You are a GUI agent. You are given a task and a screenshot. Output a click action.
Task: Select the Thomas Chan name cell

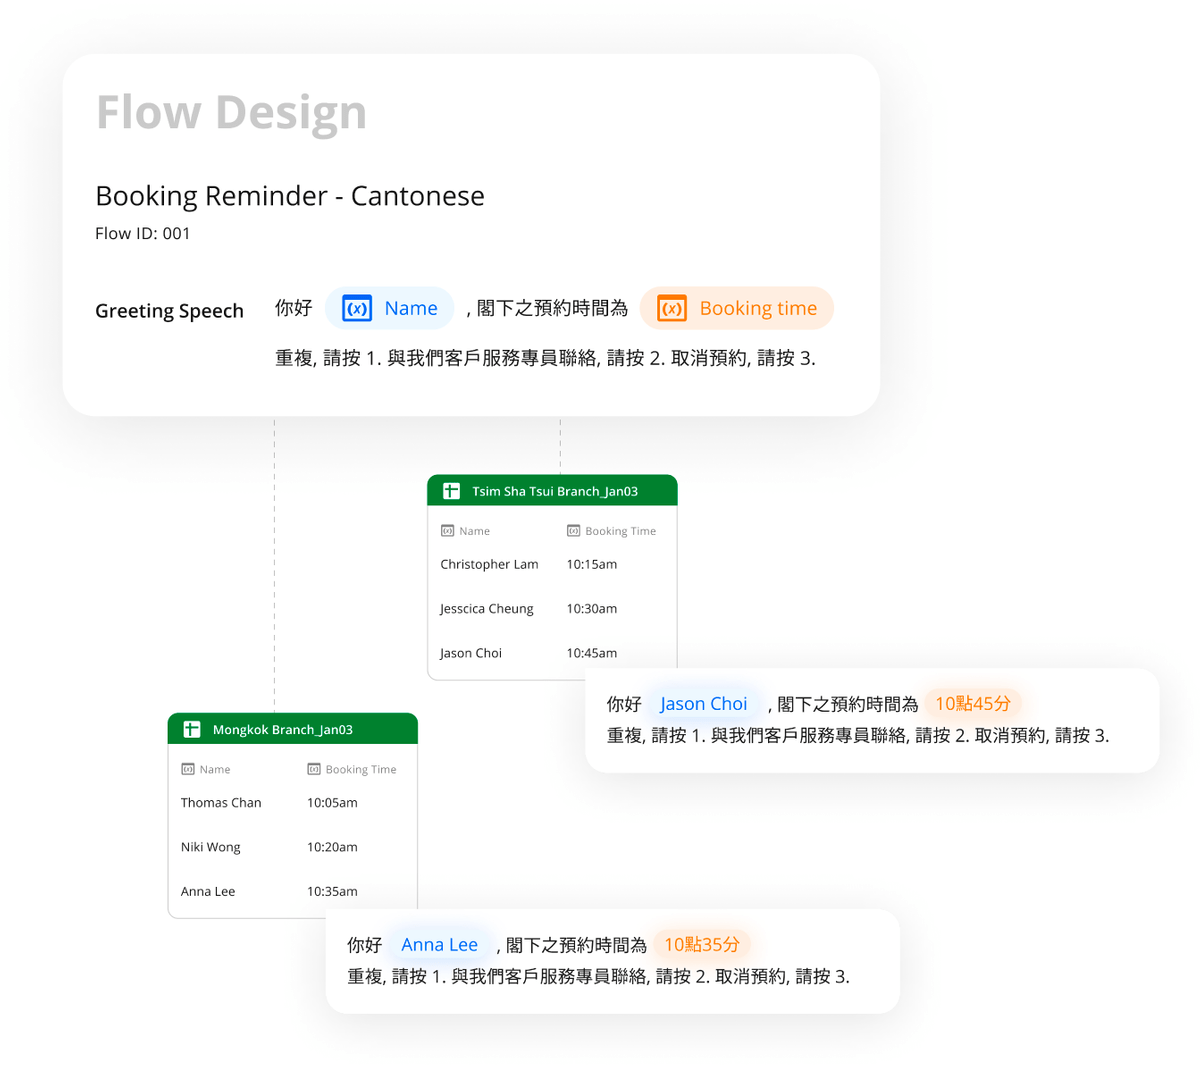[221, 802]
